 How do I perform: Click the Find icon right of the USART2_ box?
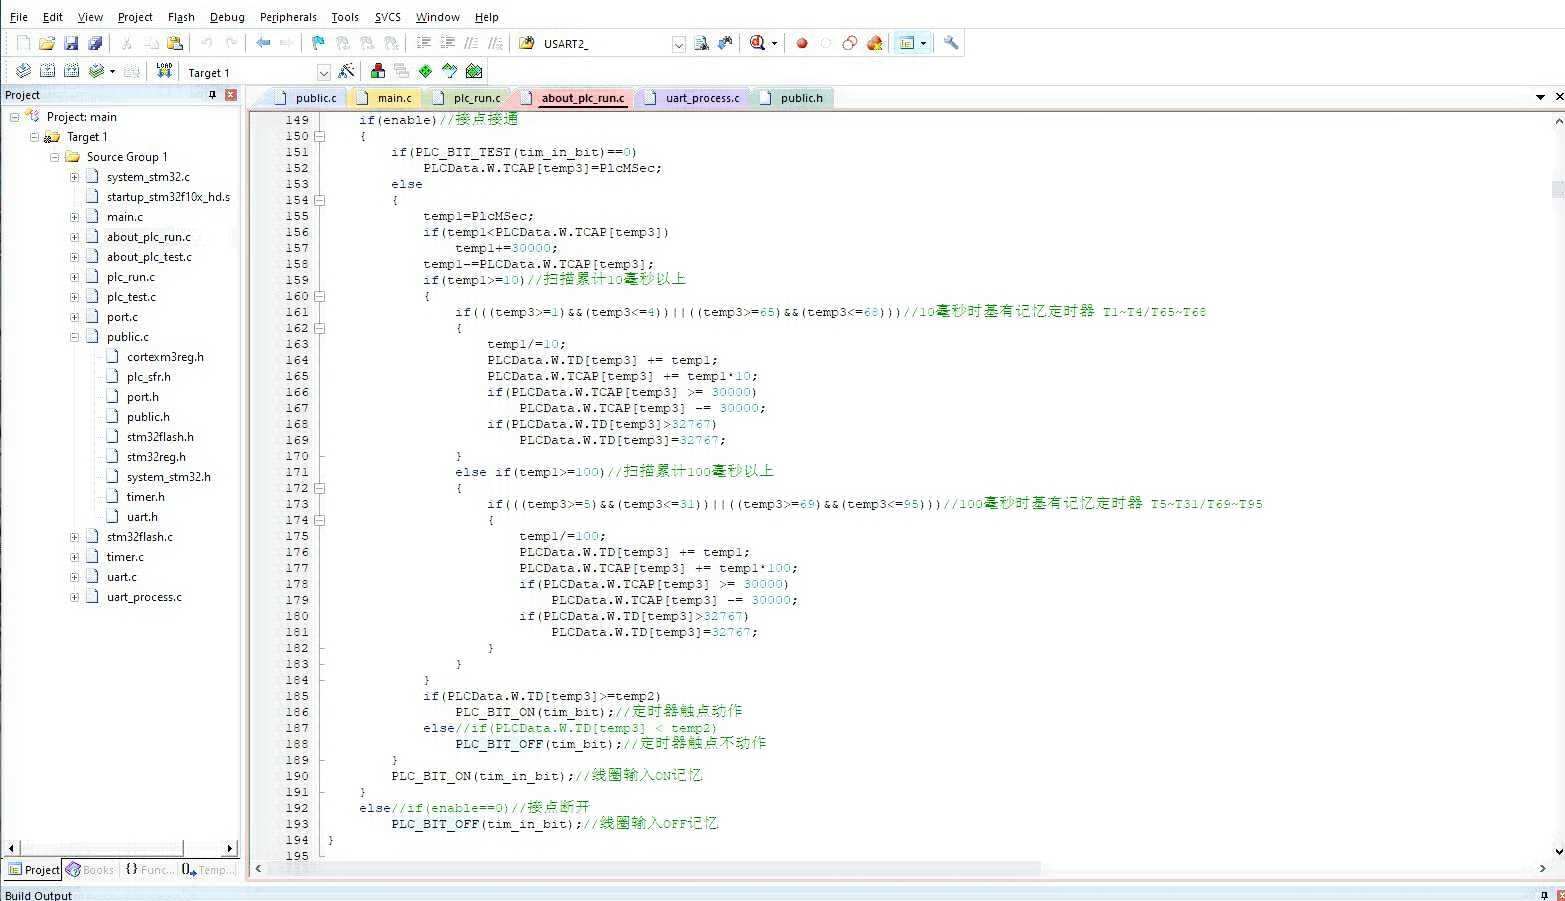[x=701, y=43]
